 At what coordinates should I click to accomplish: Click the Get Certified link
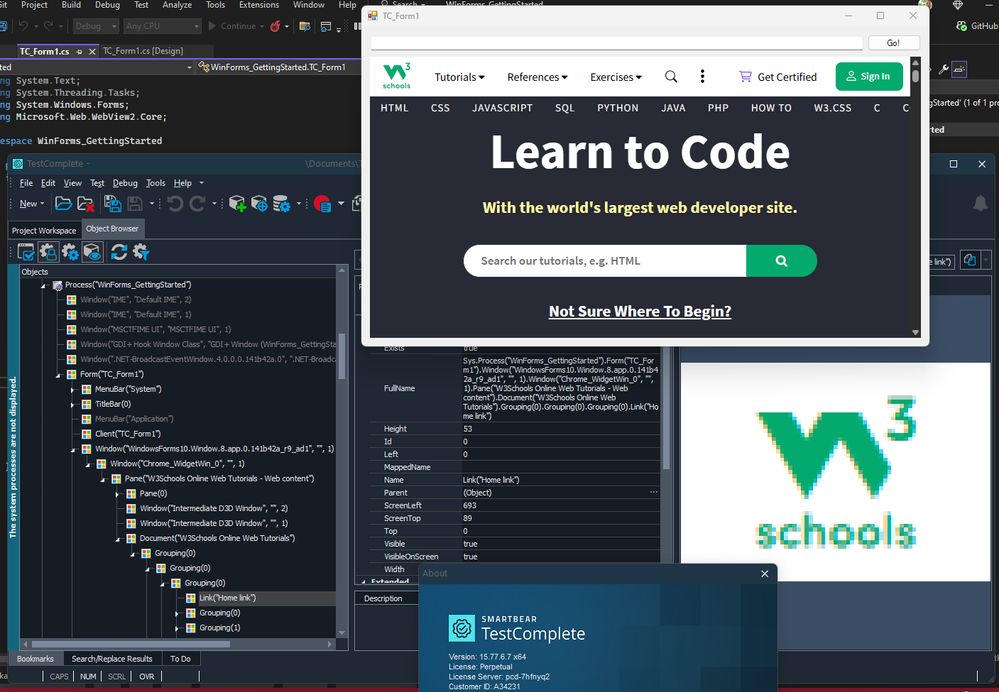click(x=777, y=77)
